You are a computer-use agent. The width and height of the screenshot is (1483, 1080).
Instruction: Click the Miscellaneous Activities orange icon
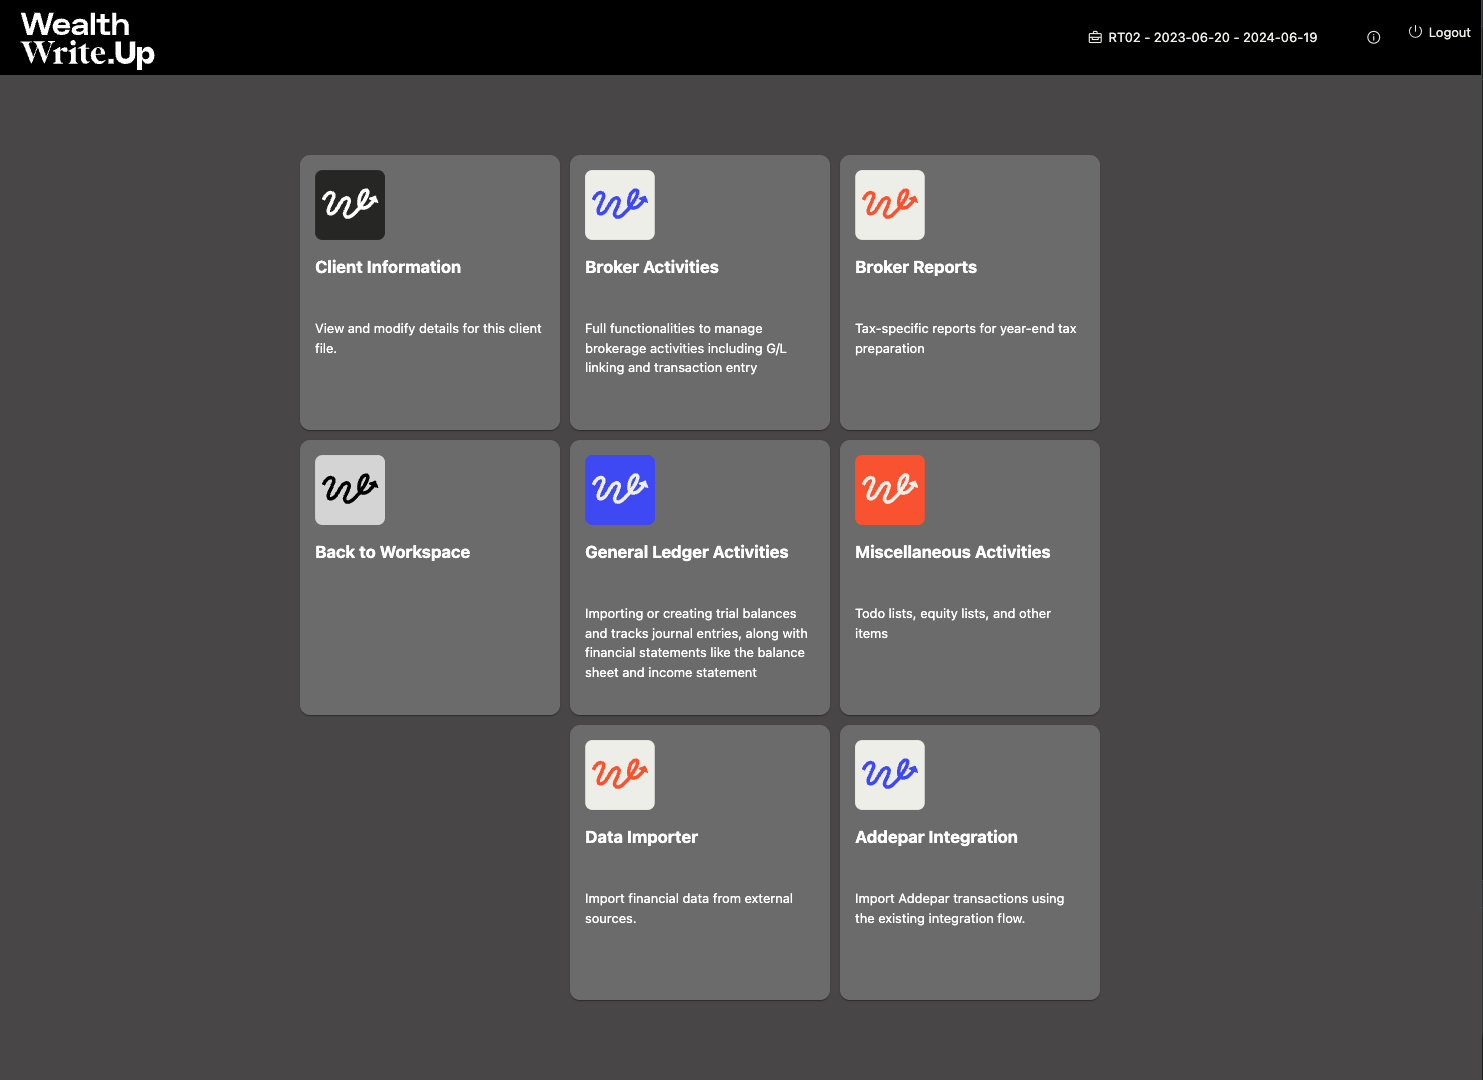coord(890,490)
